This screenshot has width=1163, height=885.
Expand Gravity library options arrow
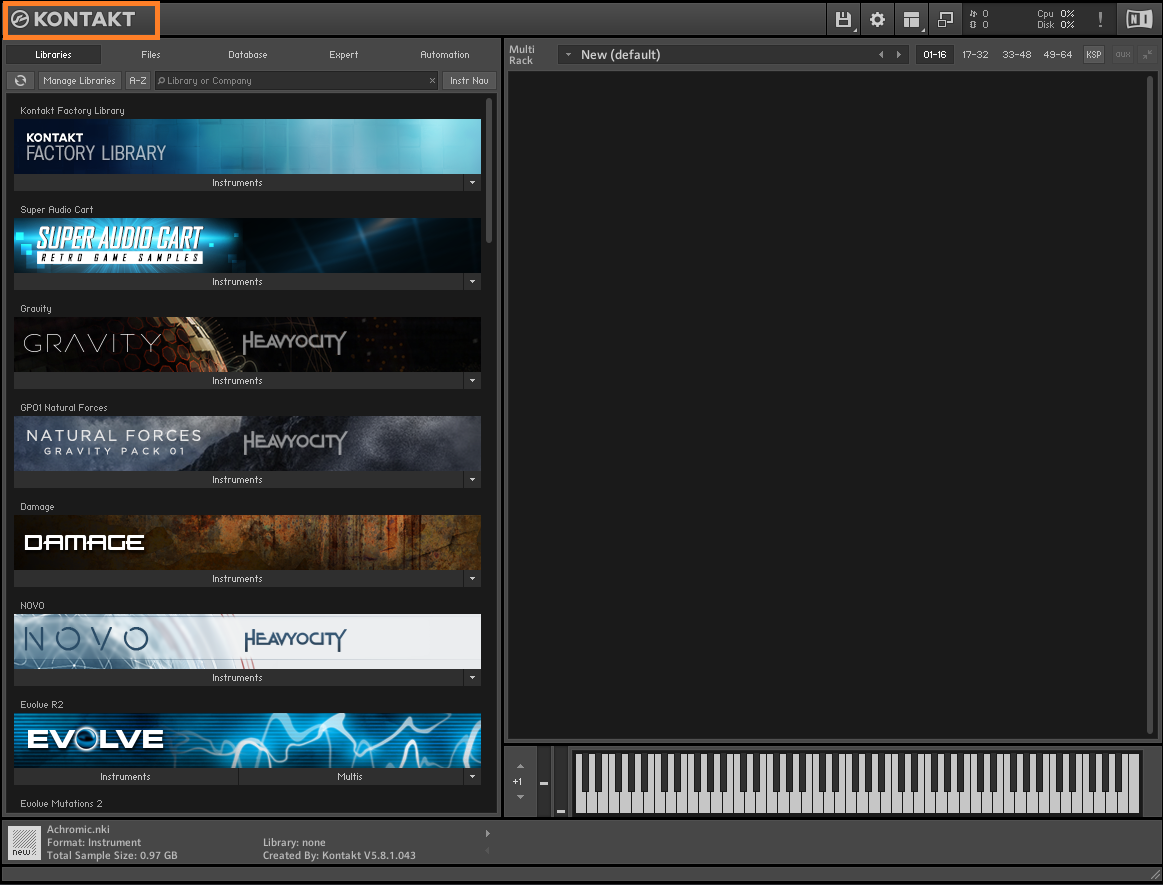(x=472, y=381)
